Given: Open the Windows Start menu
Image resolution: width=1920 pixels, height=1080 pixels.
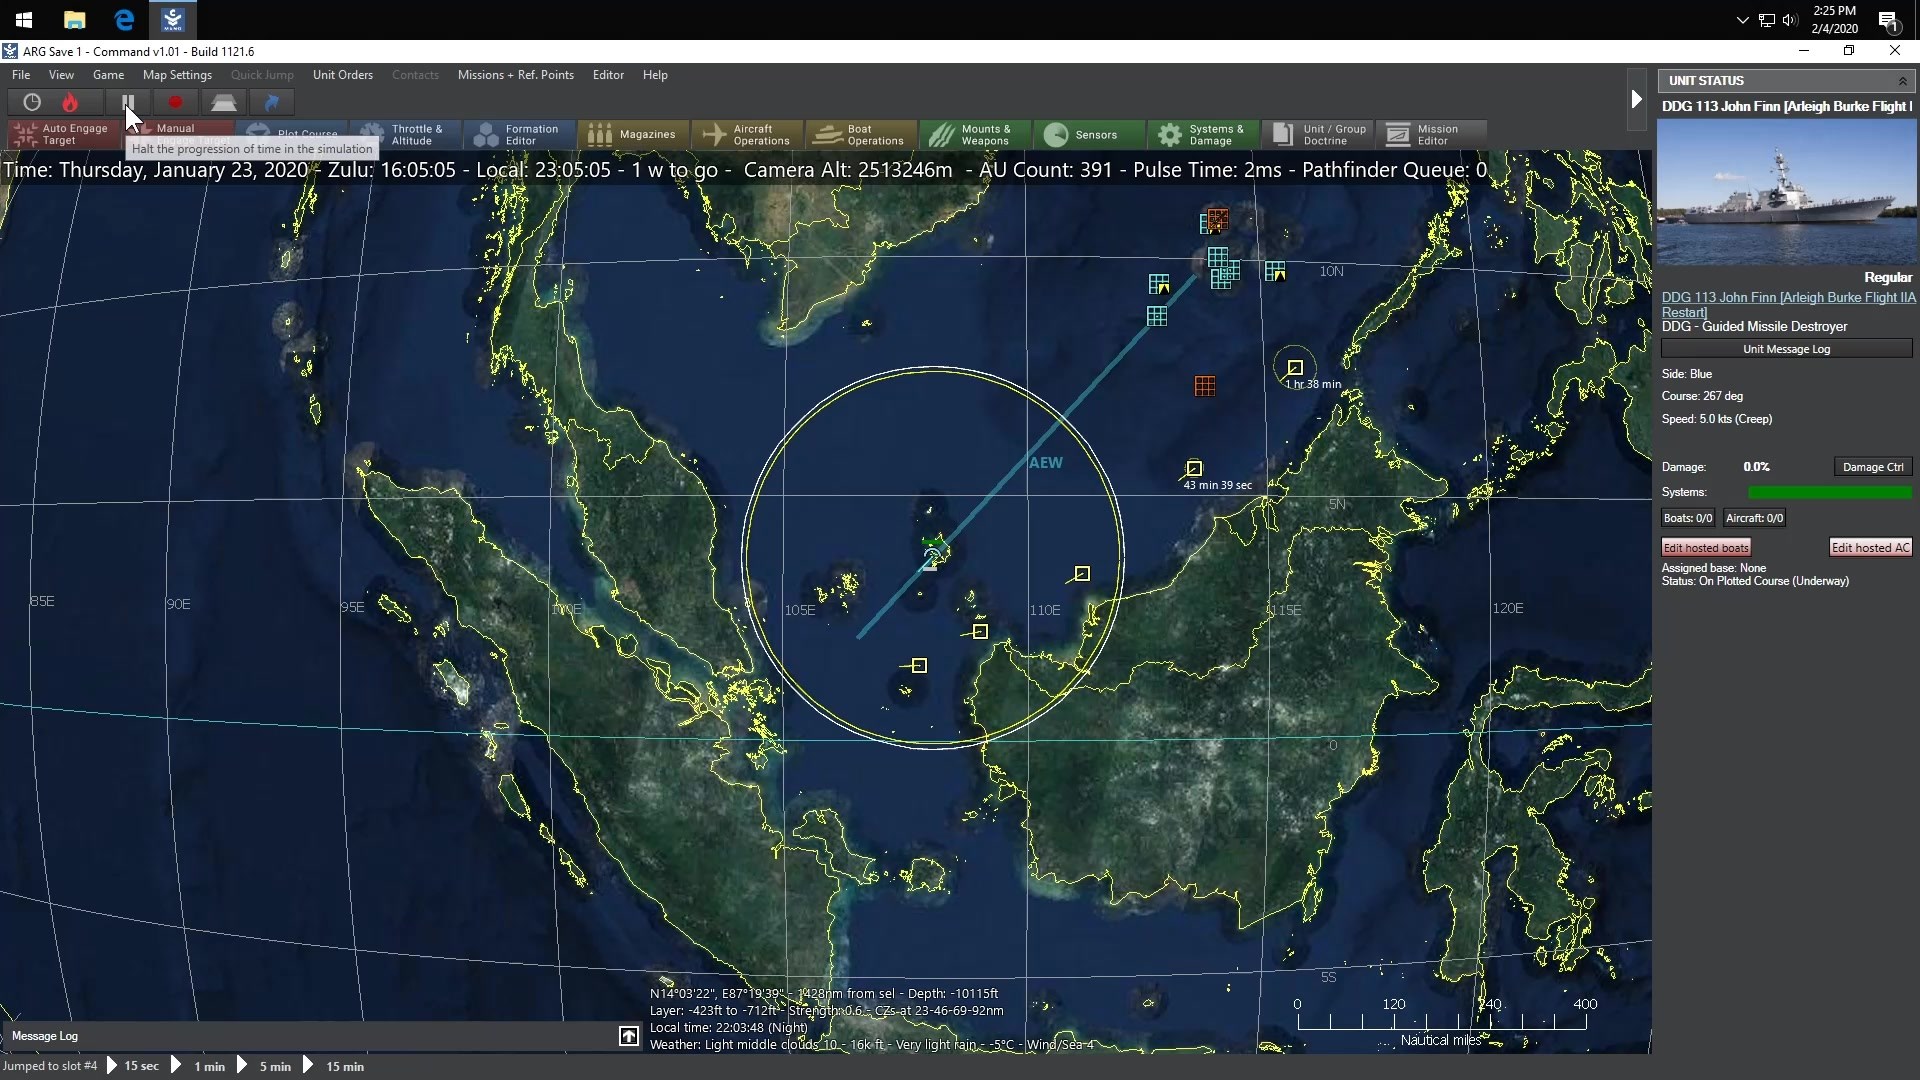Looking at the screenshot, I should coord(24,19).
